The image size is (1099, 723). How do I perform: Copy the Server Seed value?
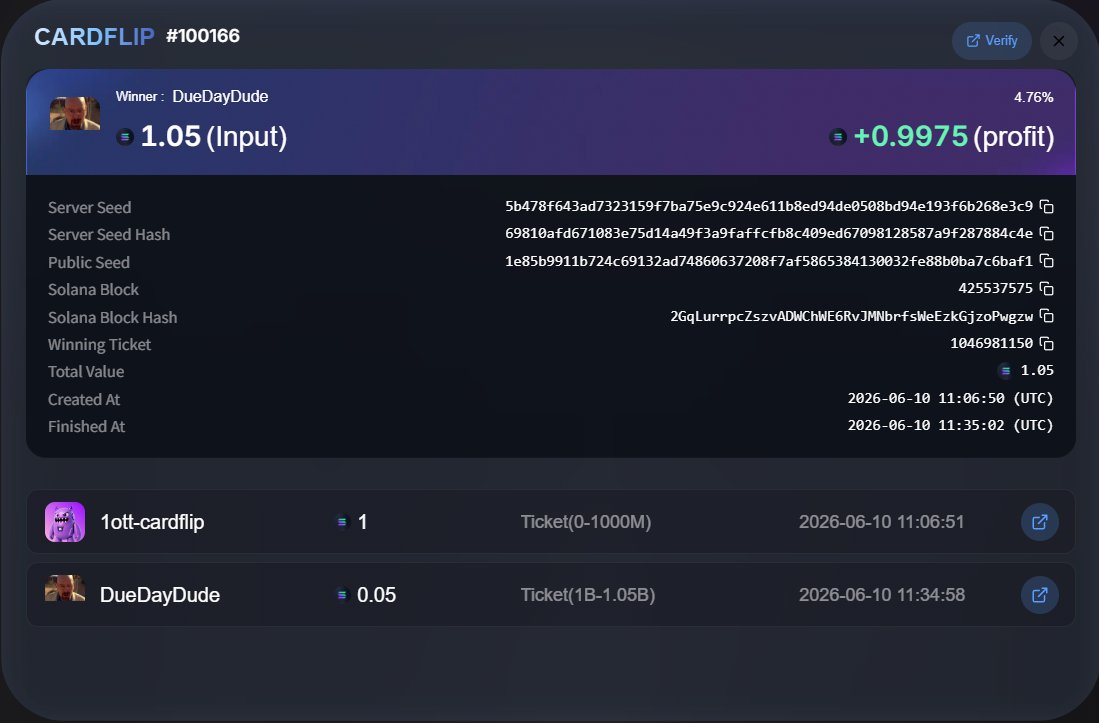click(1046, 207)
